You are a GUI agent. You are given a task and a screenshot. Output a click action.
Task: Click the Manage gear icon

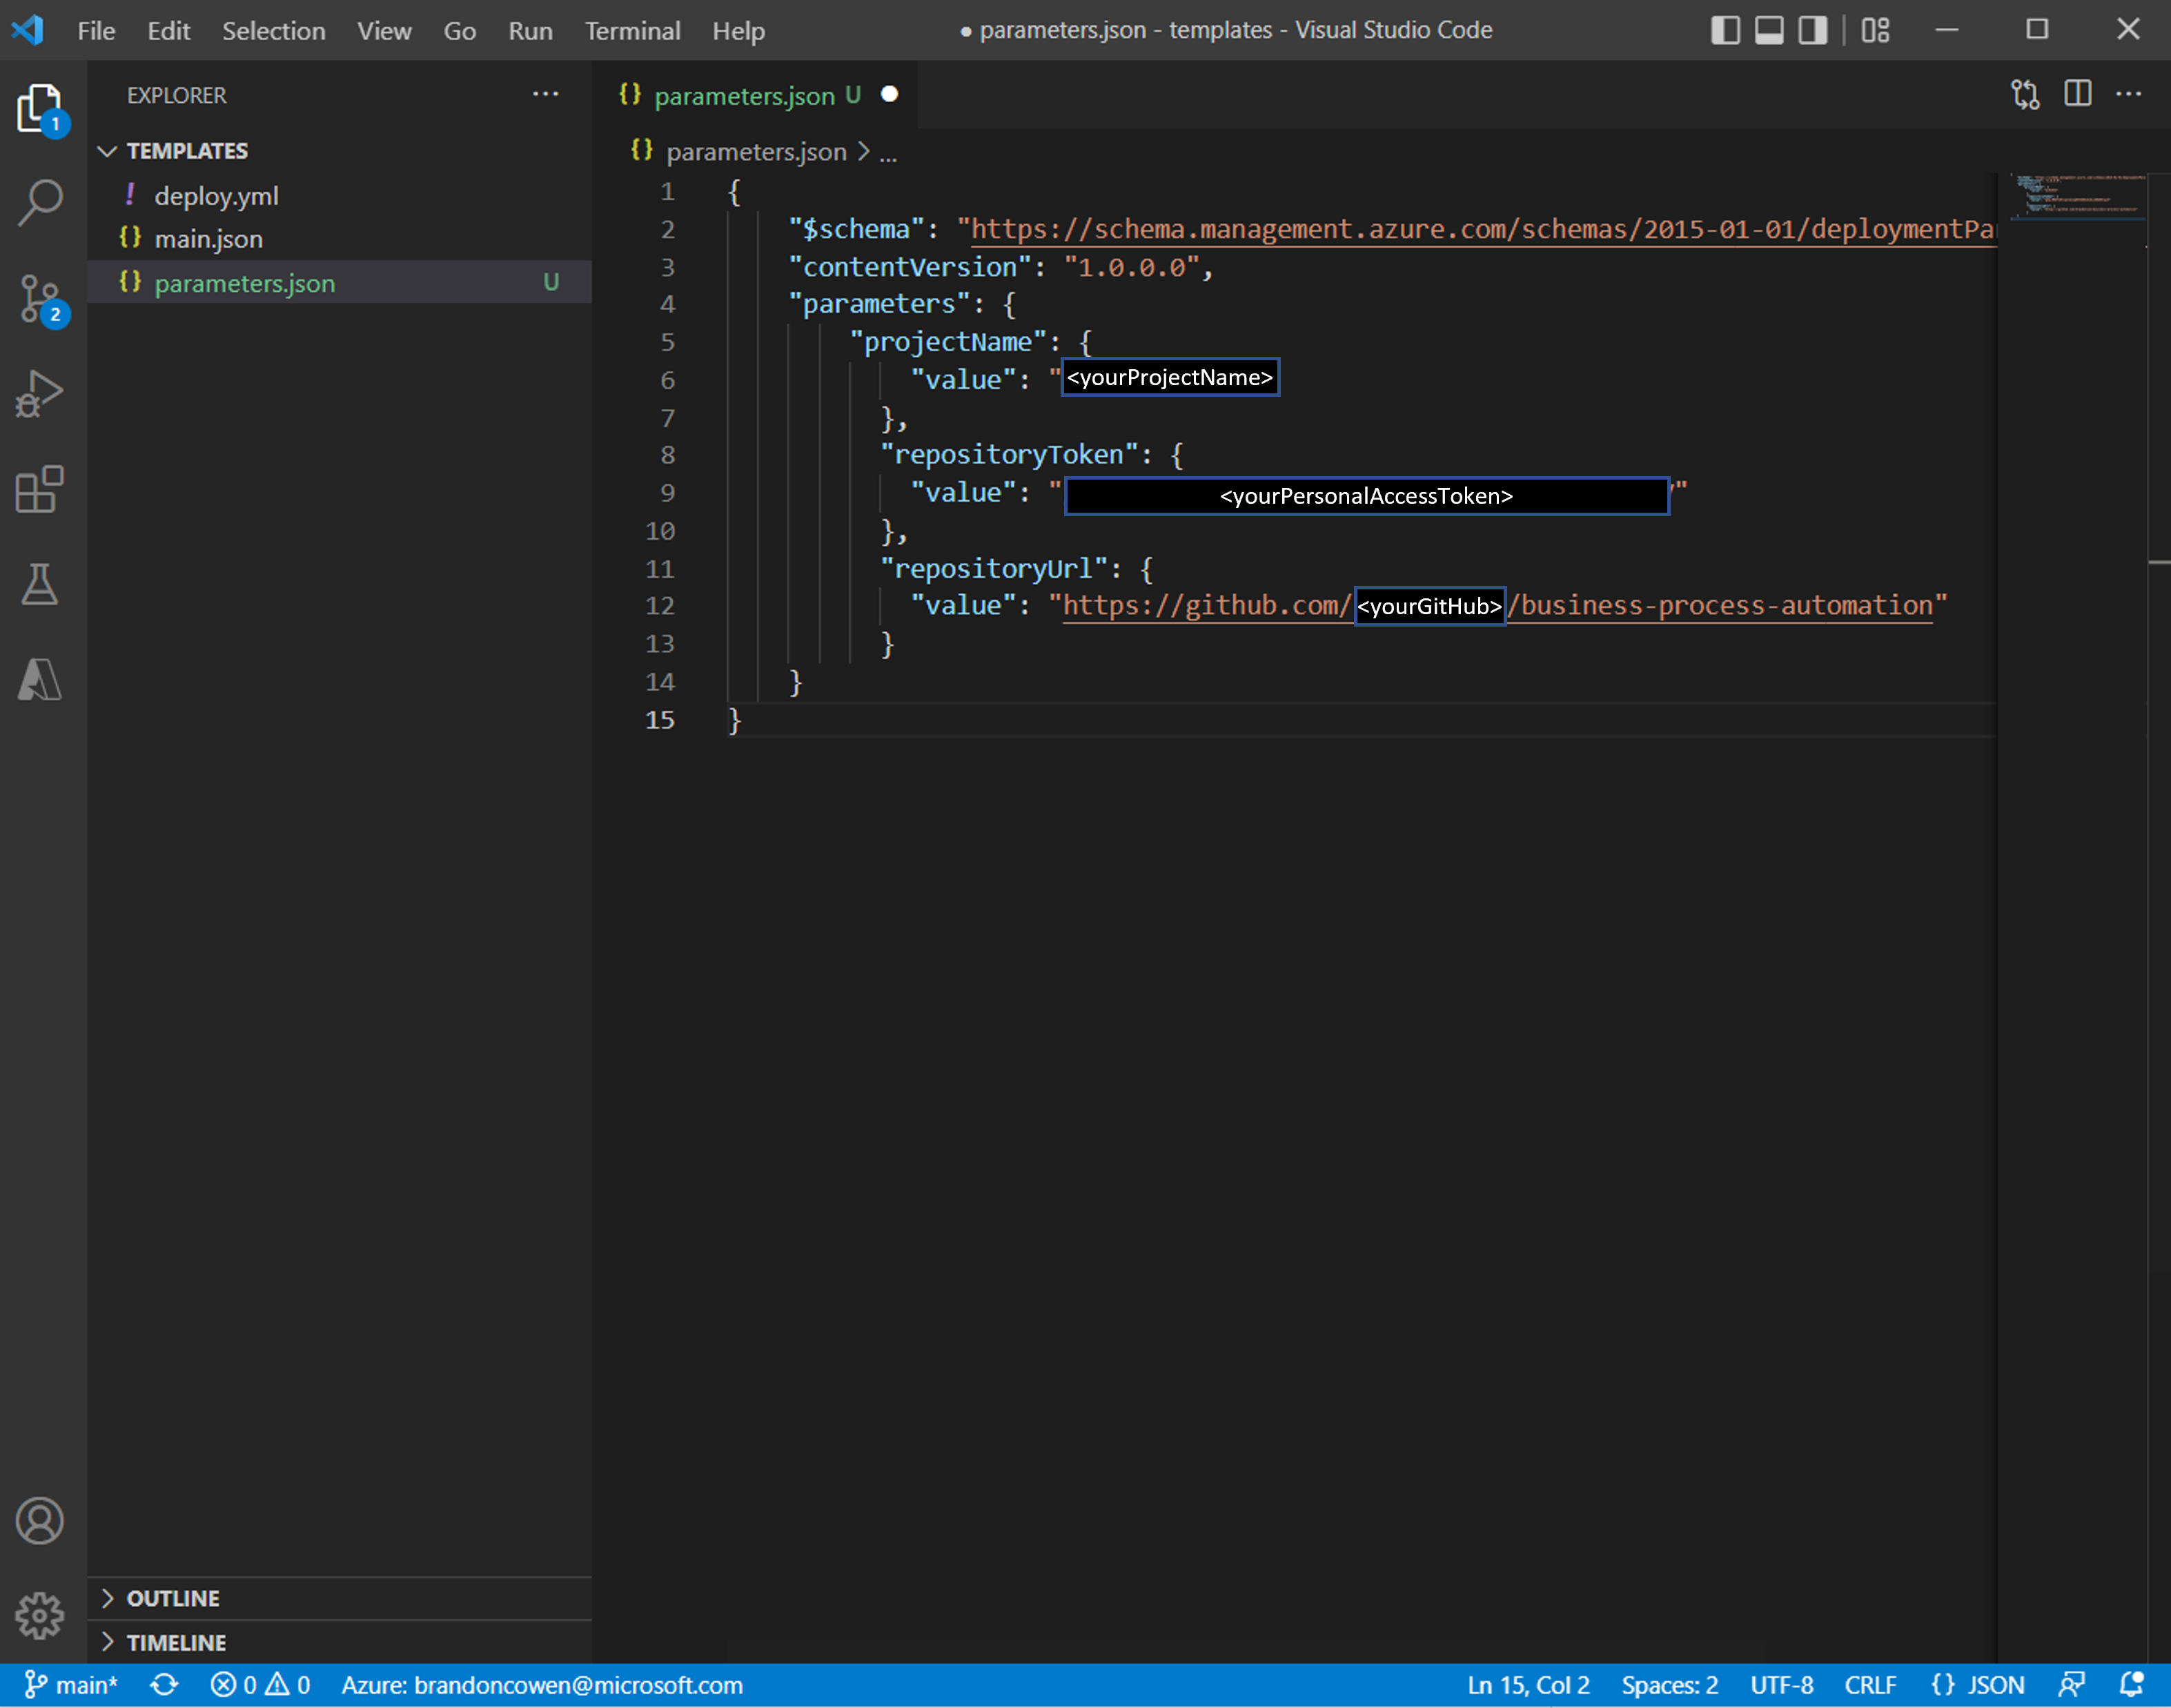coord(40,1615)
